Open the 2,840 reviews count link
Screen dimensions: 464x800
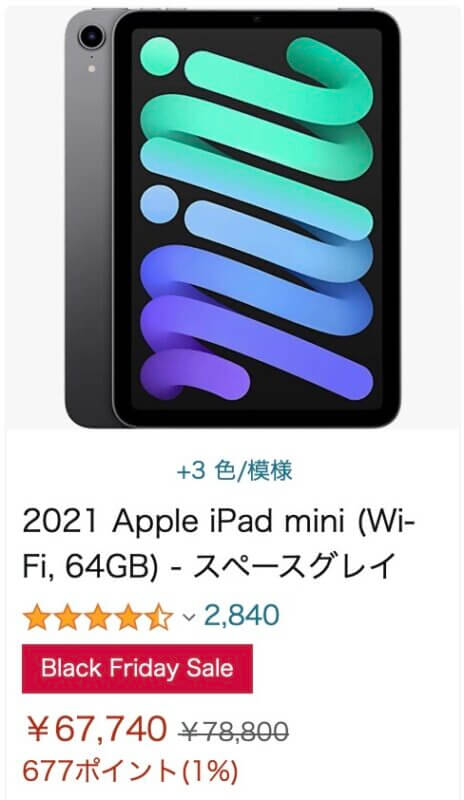(x=242, y=615)
